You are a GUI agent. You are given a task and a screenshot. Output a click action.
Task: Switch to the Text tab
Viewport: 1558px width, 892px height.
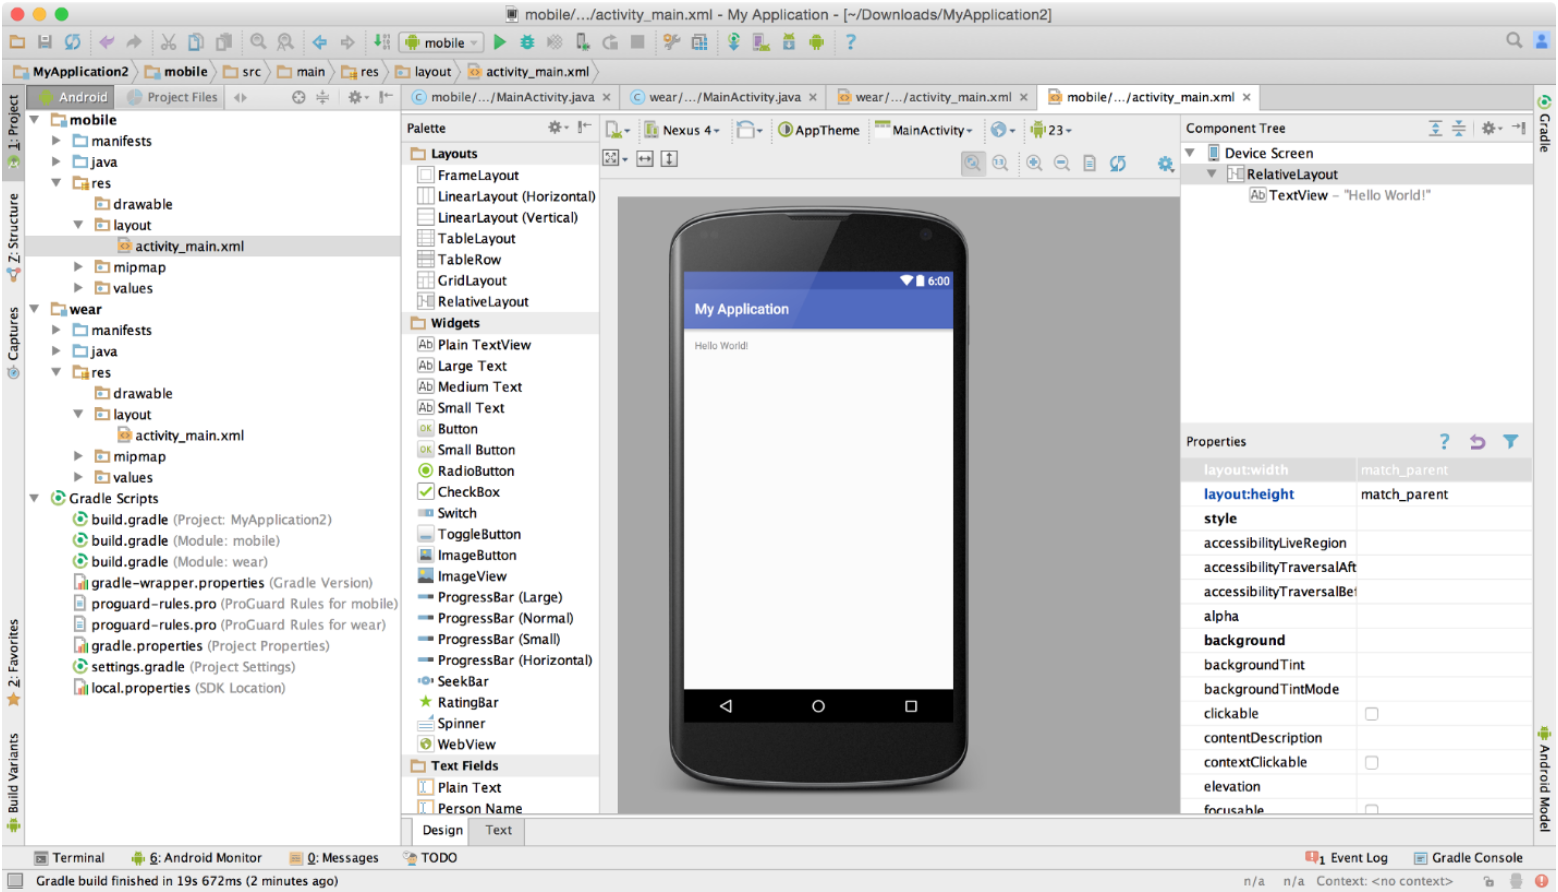(x=497, y=830)
